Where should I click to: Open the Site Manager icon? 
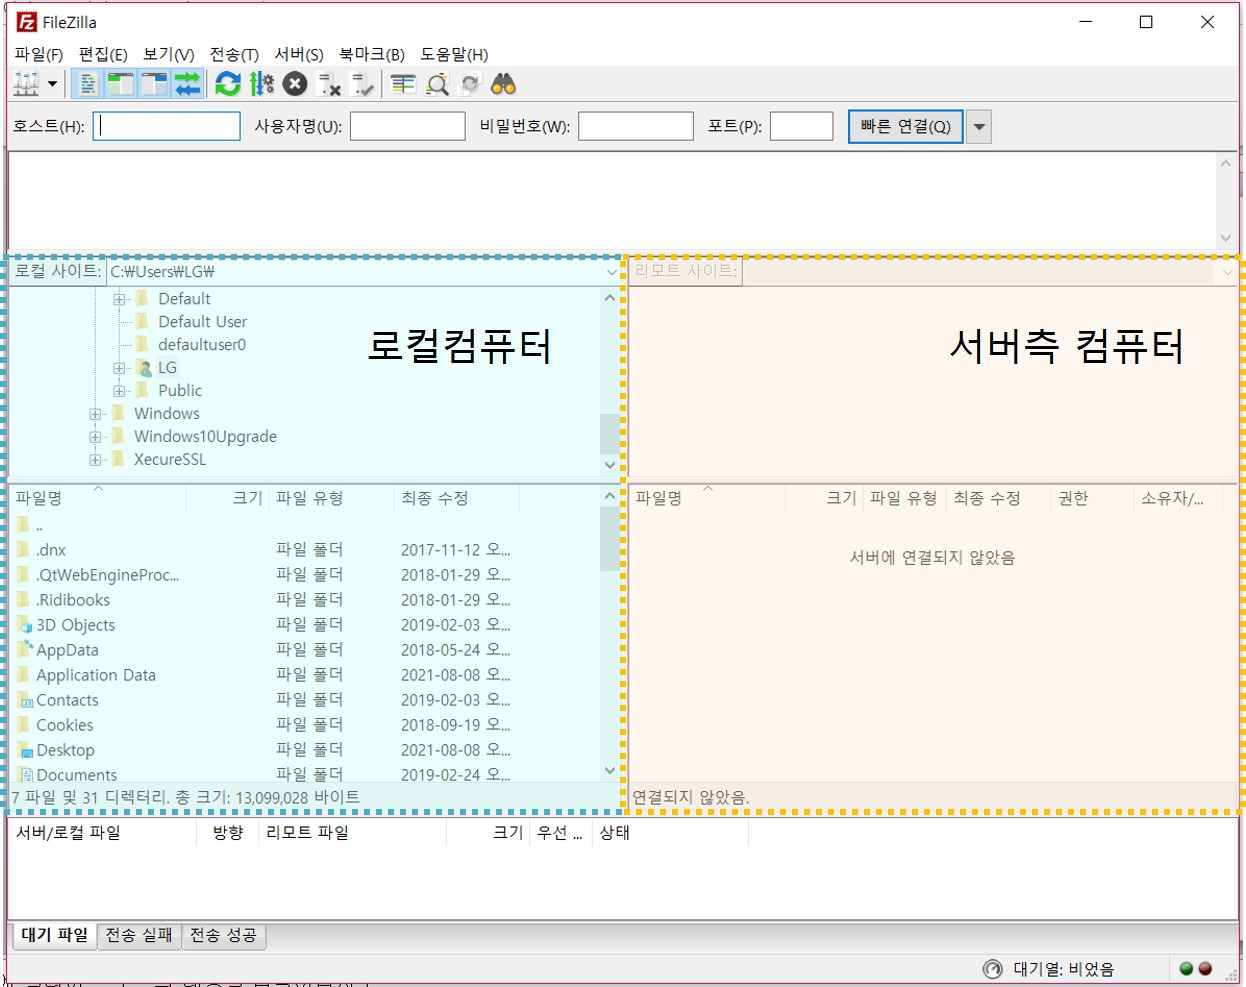26,85
